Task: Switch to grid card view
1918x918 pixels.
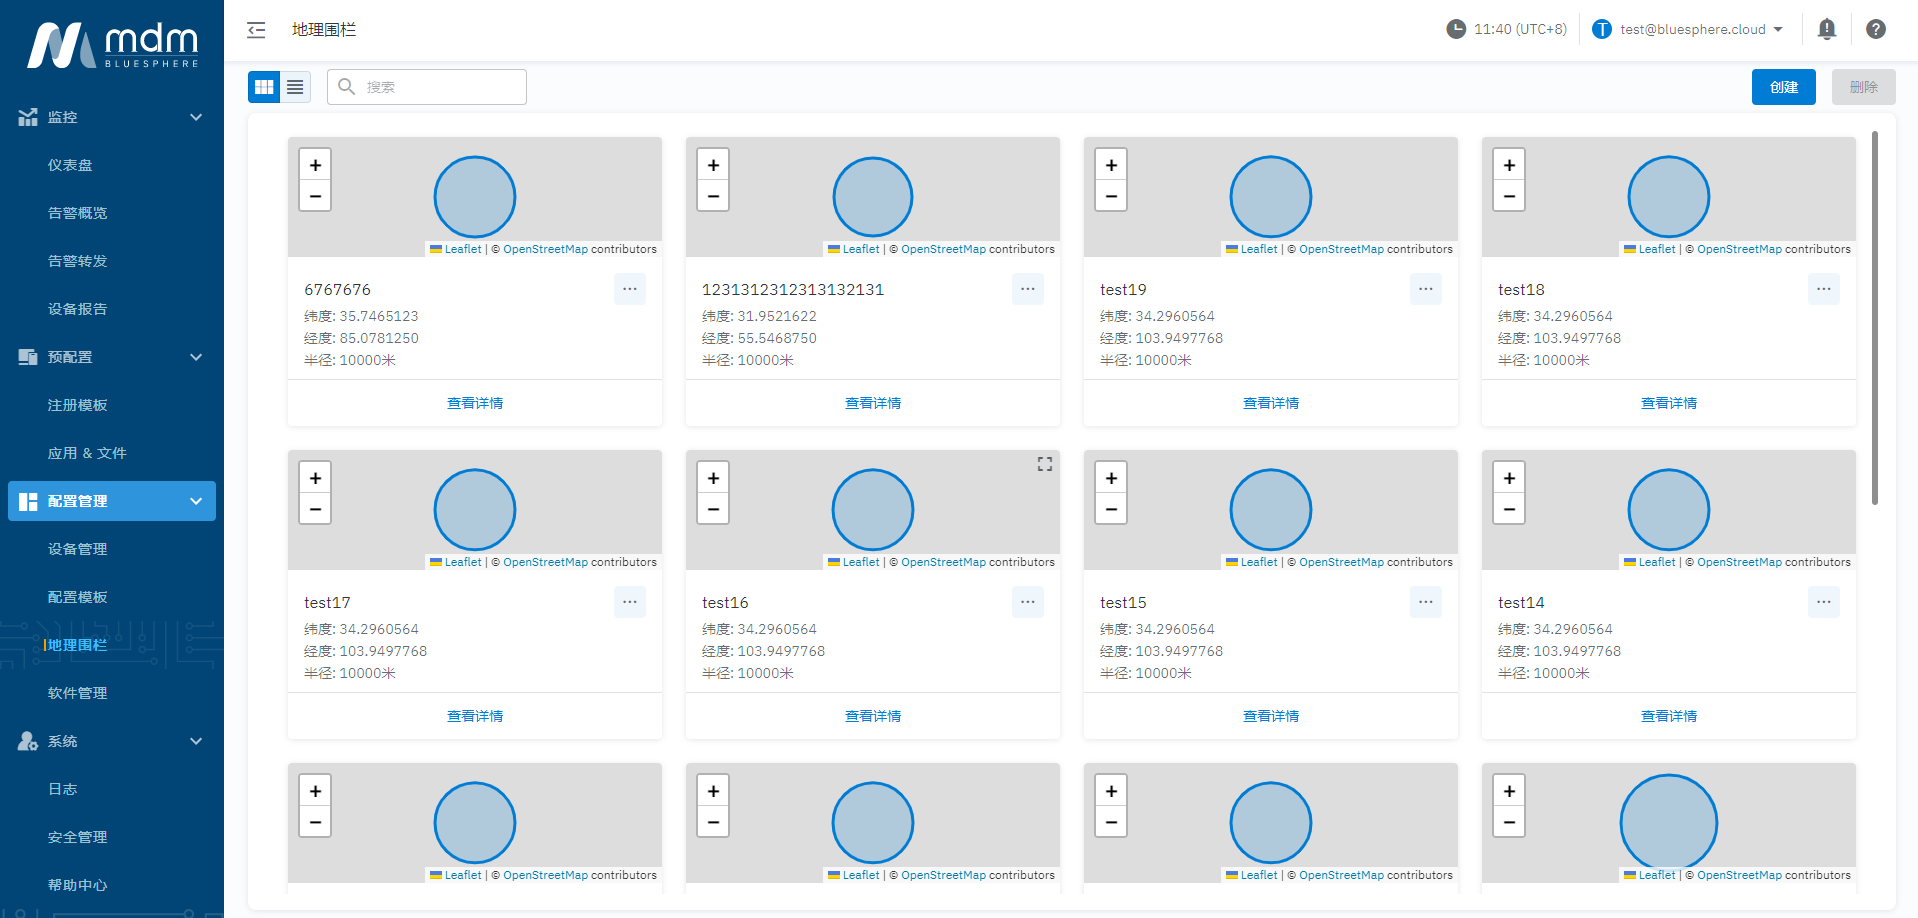Action: tap(264, 87)
